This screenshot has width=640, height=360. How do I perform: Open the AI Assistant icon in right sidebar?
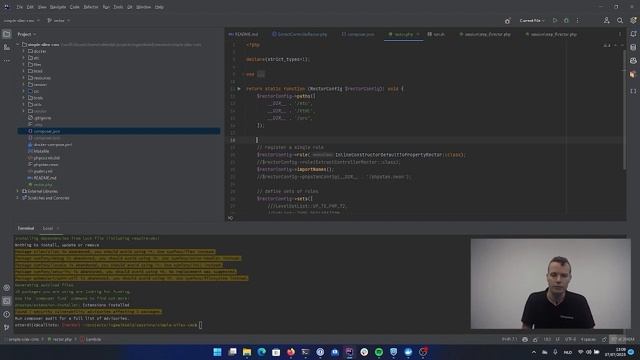point(633,61)
